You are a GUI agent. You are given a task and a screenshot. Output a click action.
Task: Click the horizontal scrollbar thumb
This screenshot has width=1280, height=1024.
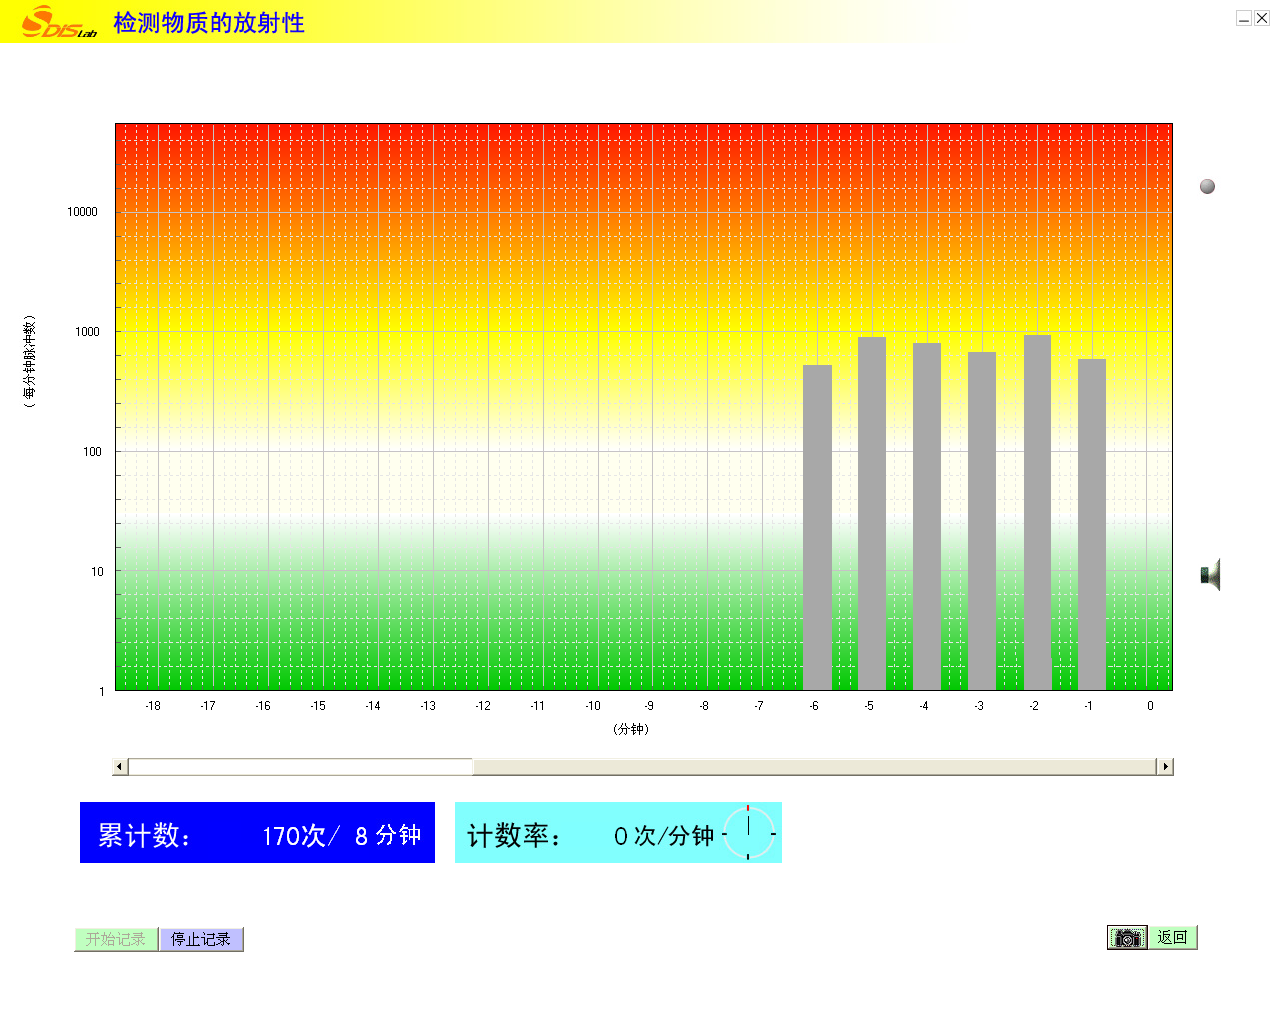click(300, 767)
